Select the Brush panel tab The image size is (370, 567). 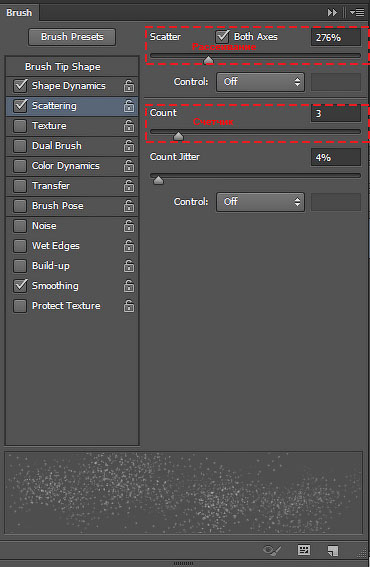(x=20, y=13)
